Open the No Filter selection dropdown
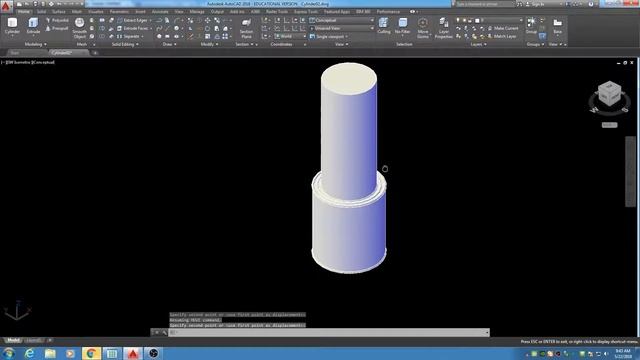Viewport: 640px width, 360px height. [402, 26]
